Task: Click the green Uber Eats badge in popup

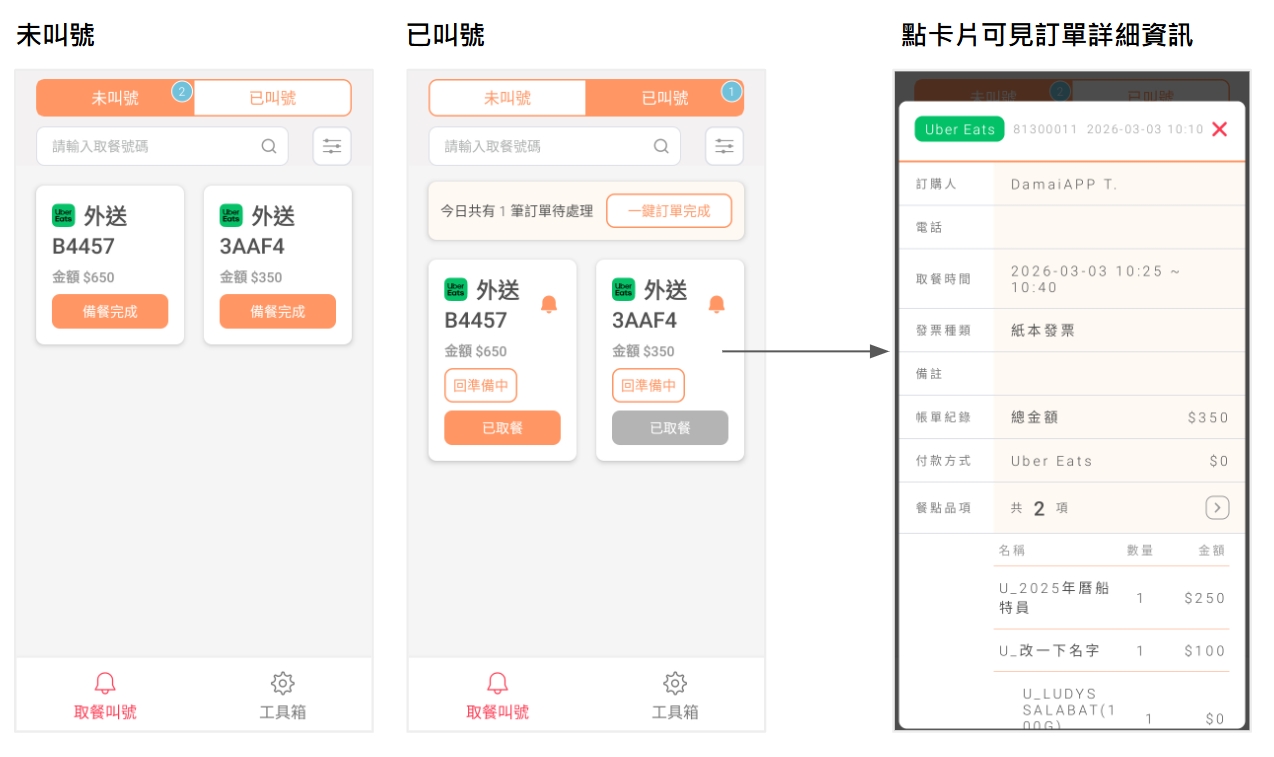Action: [x=959, y=129]
